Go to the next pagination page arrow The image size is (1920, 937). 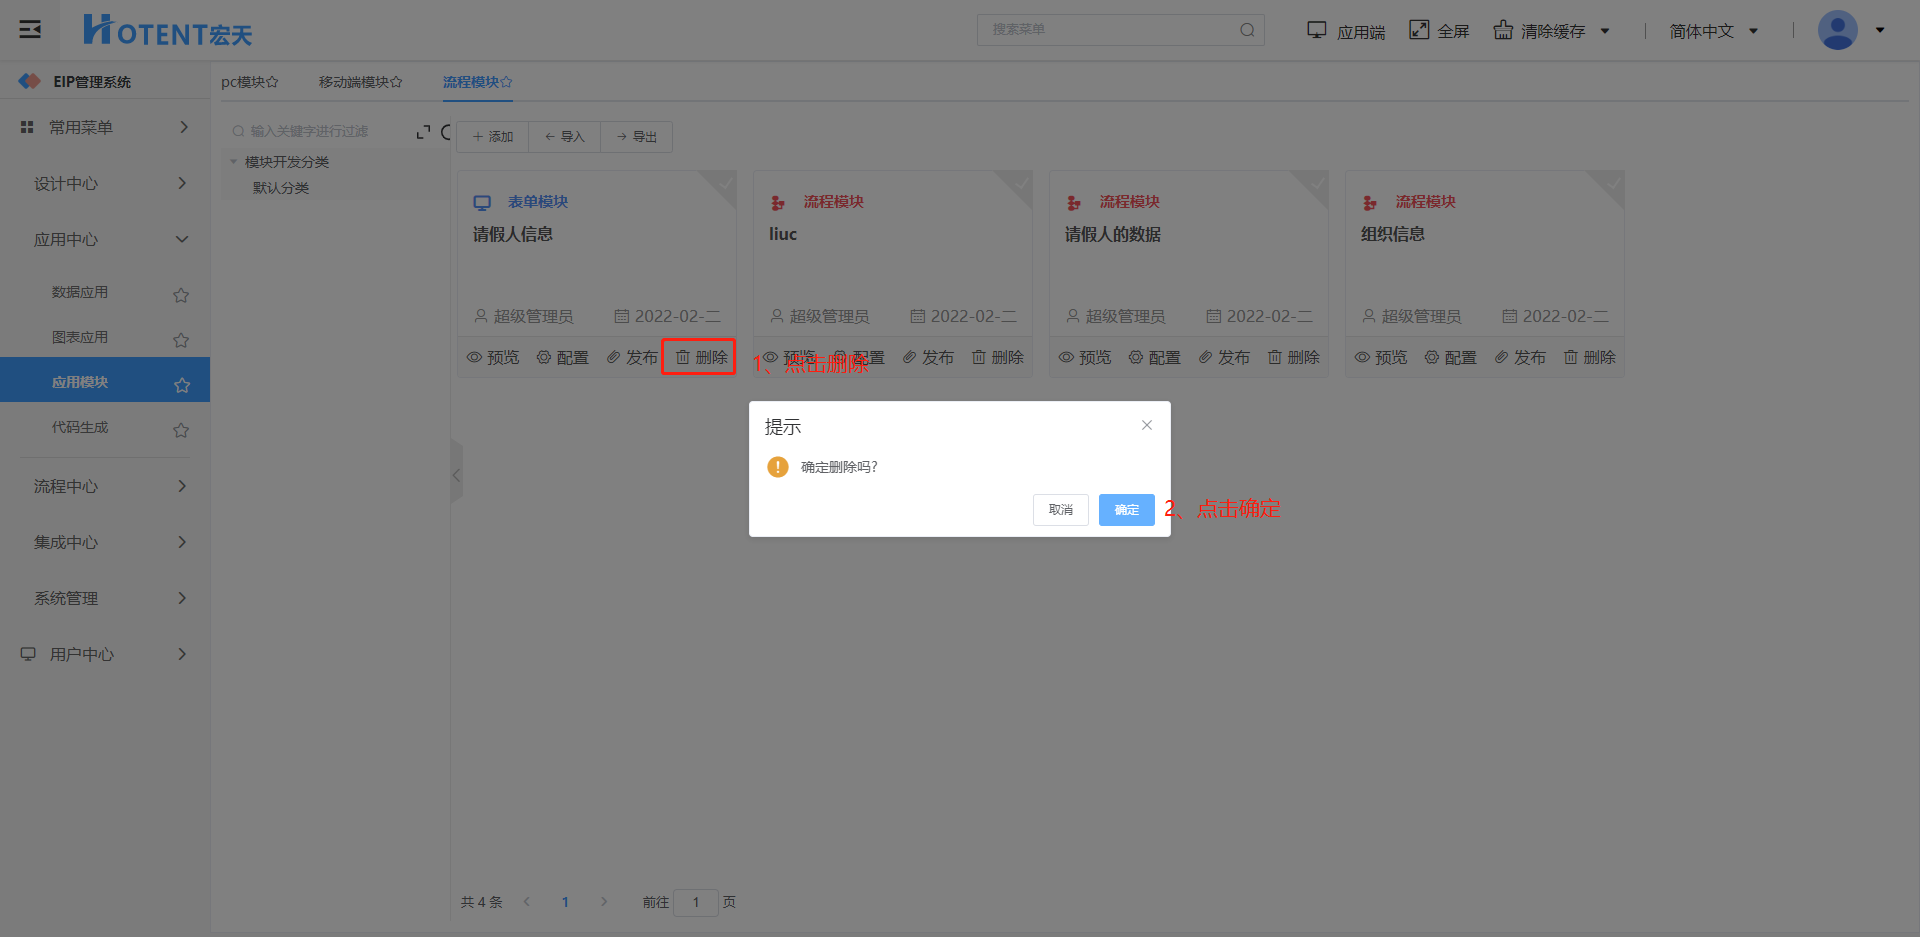pos(604,902)
